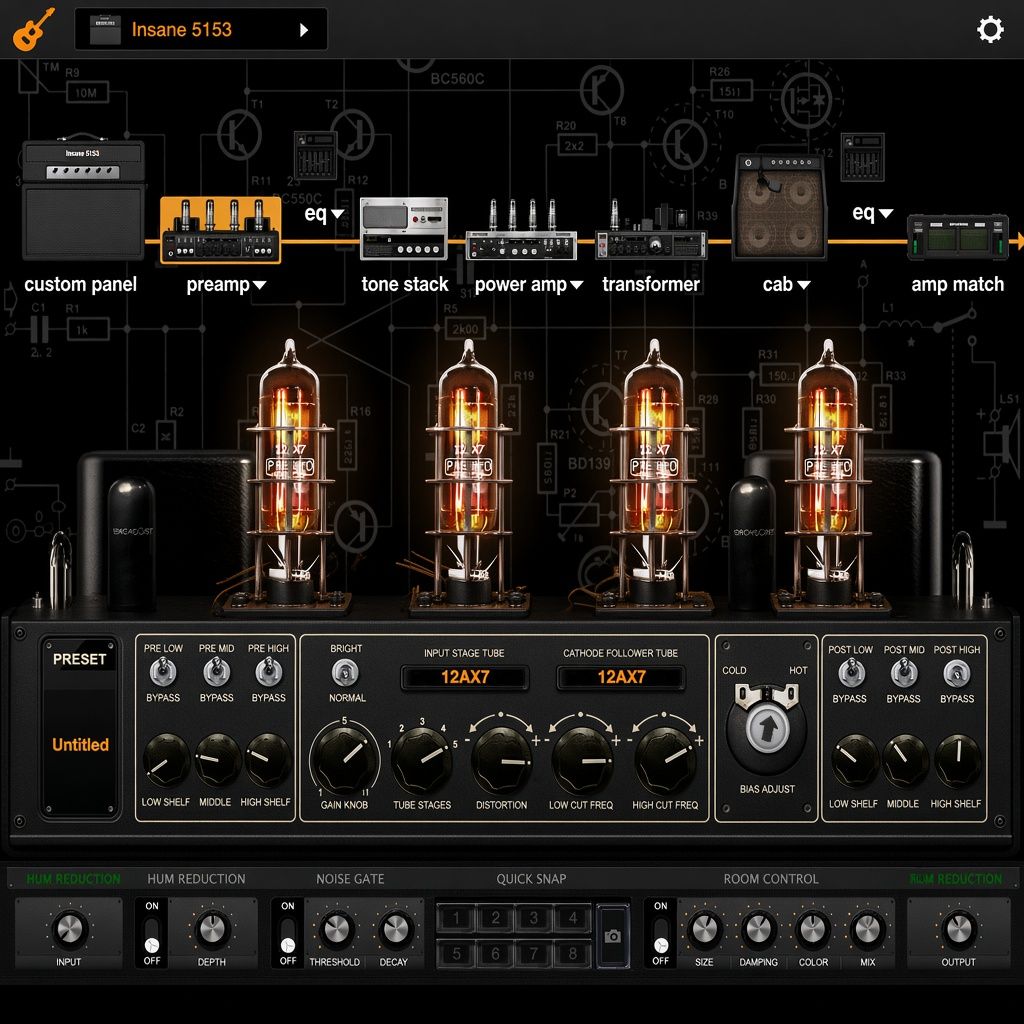The image size is (1024, 1024).
Task: Click the Input level knob
Action: click(x=69, y=929)
